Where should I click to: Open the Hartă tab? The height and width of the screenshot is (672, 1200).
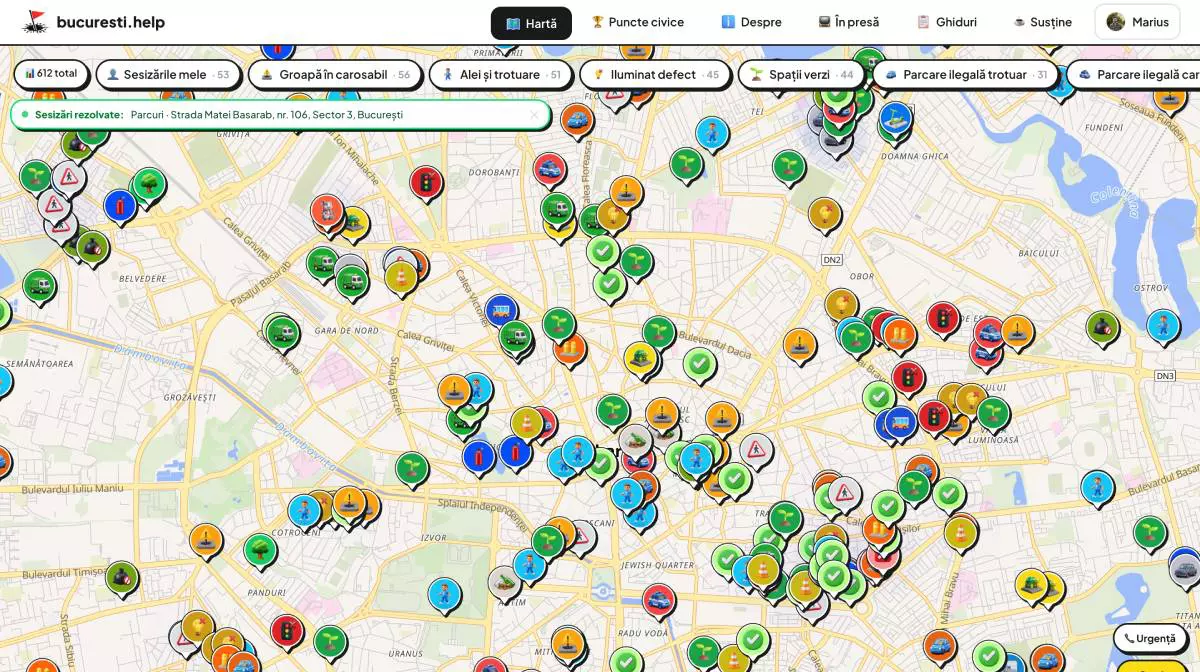[531, 23]
